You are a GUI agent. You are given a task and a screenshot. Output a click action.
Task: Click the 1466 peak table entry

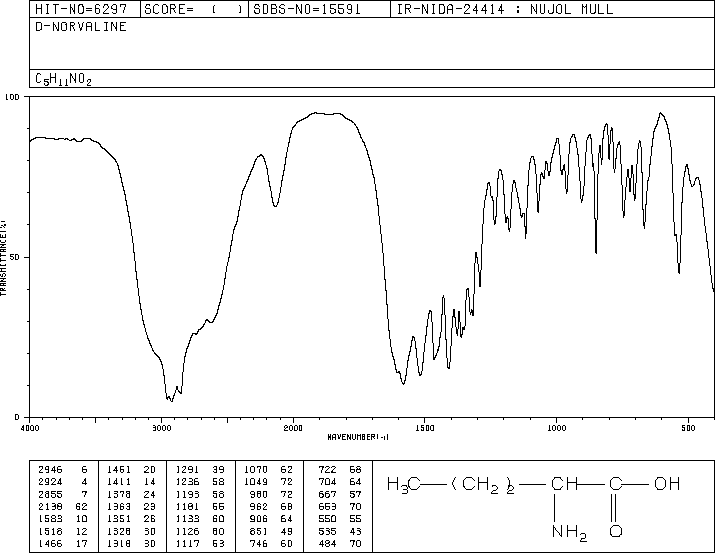(x=50, y=543)
